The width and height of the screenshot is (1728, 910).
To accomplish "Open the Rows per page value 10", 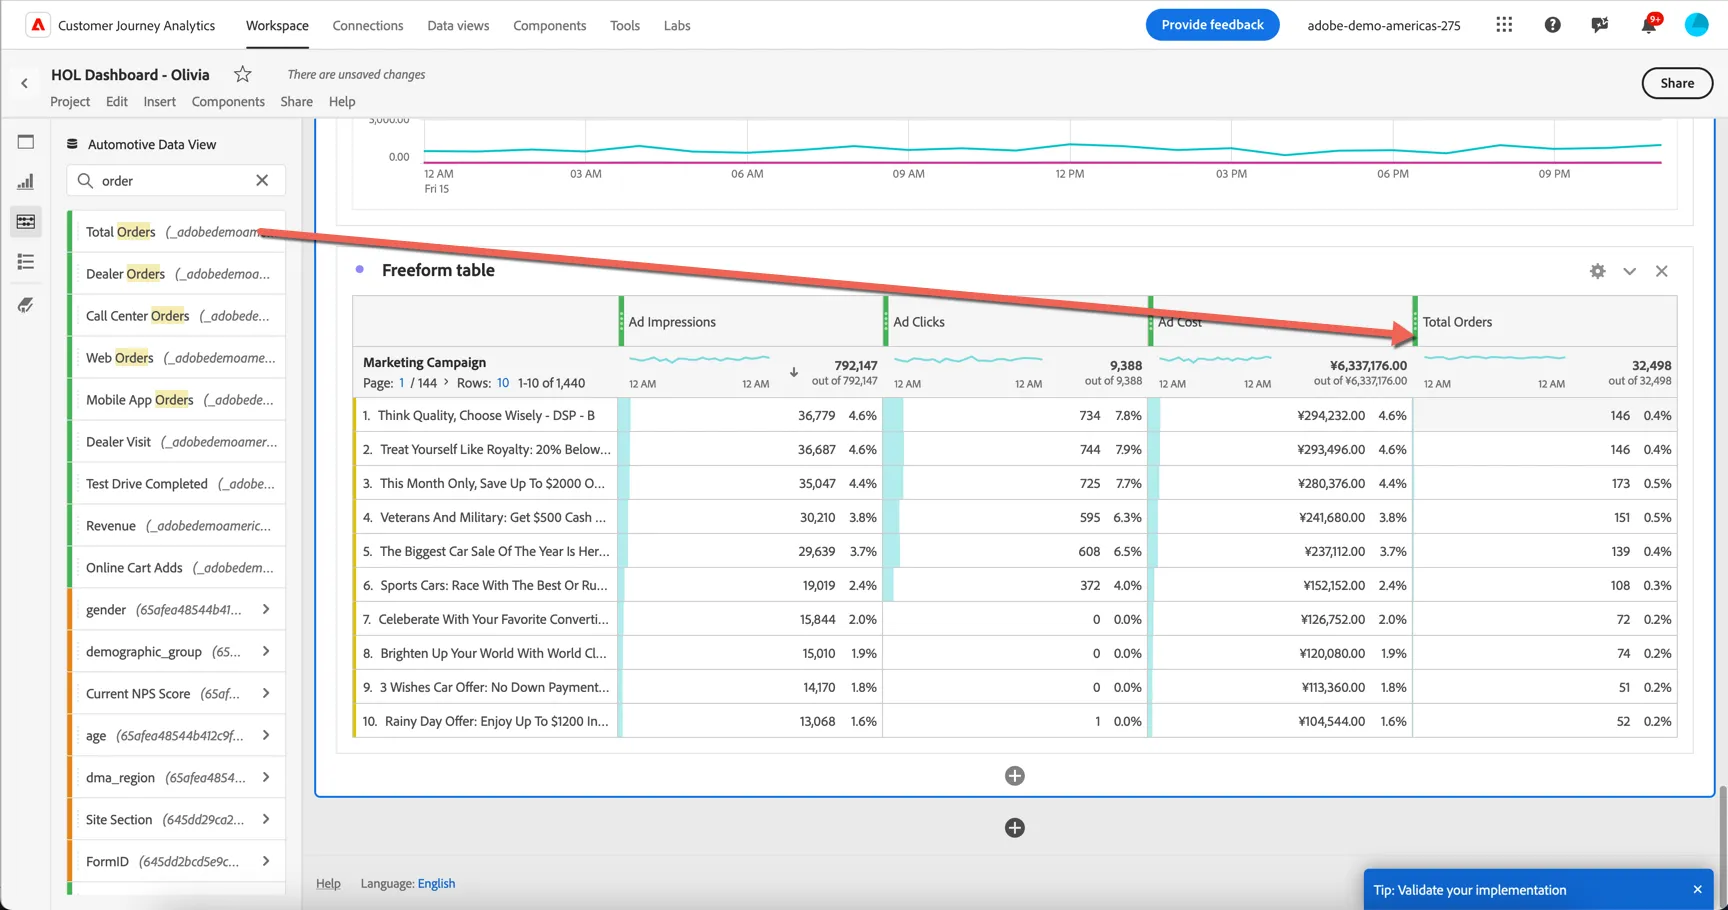I will 503,383.
